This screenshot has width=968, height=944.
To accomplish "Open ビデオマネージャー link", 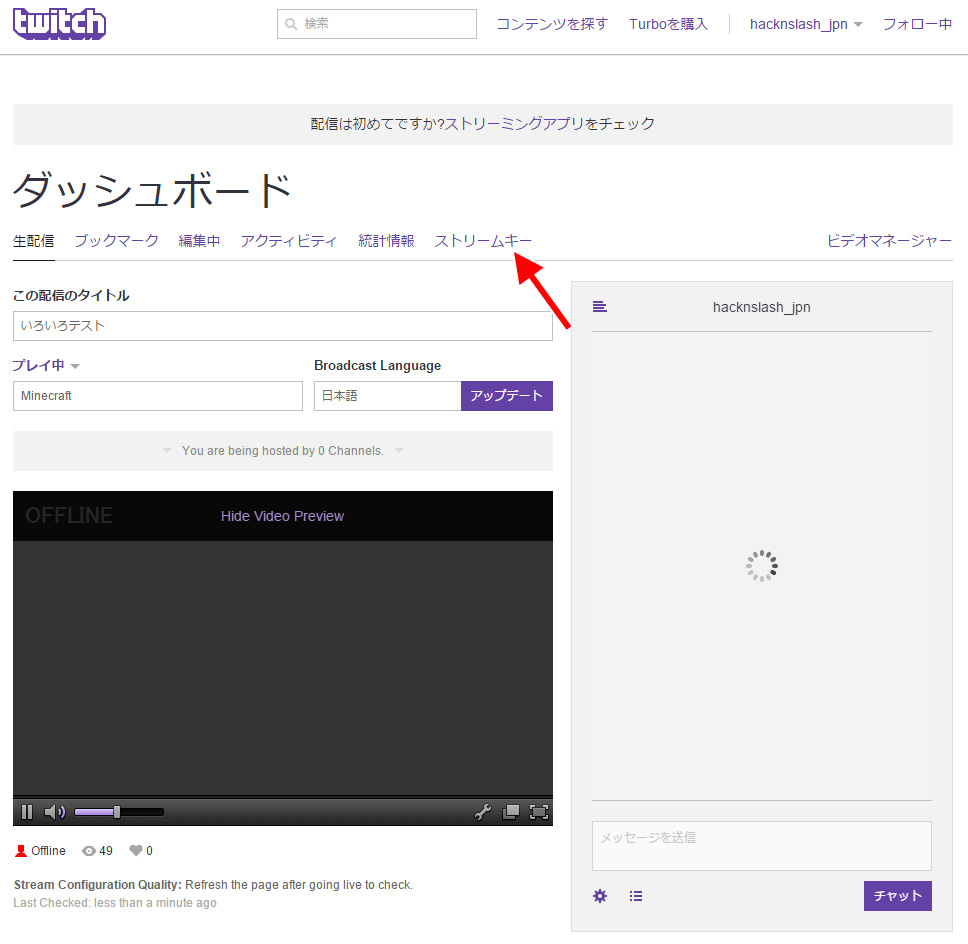I will click(x=889, y=241).
